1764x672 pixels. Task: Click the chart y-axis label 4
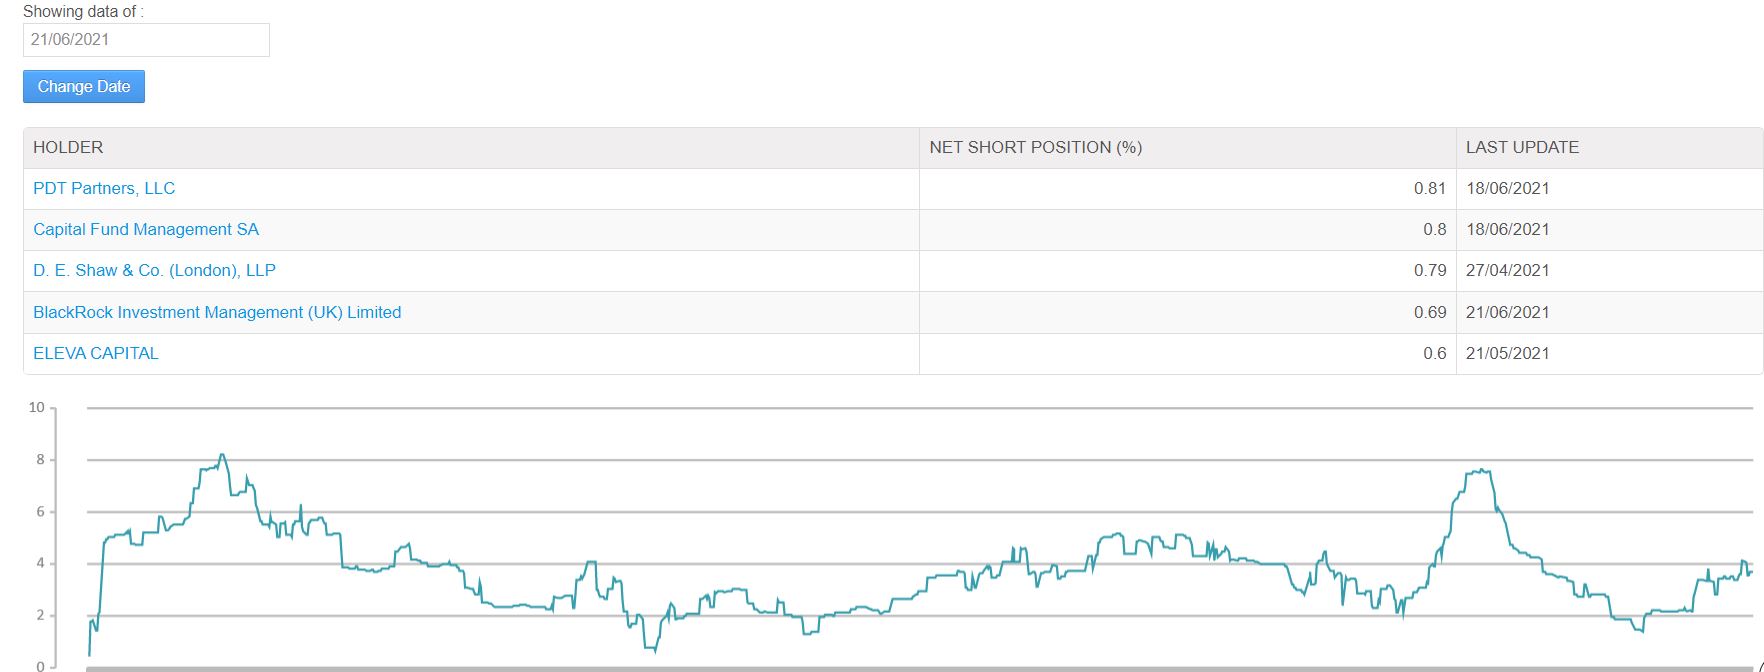pos(41,563)
